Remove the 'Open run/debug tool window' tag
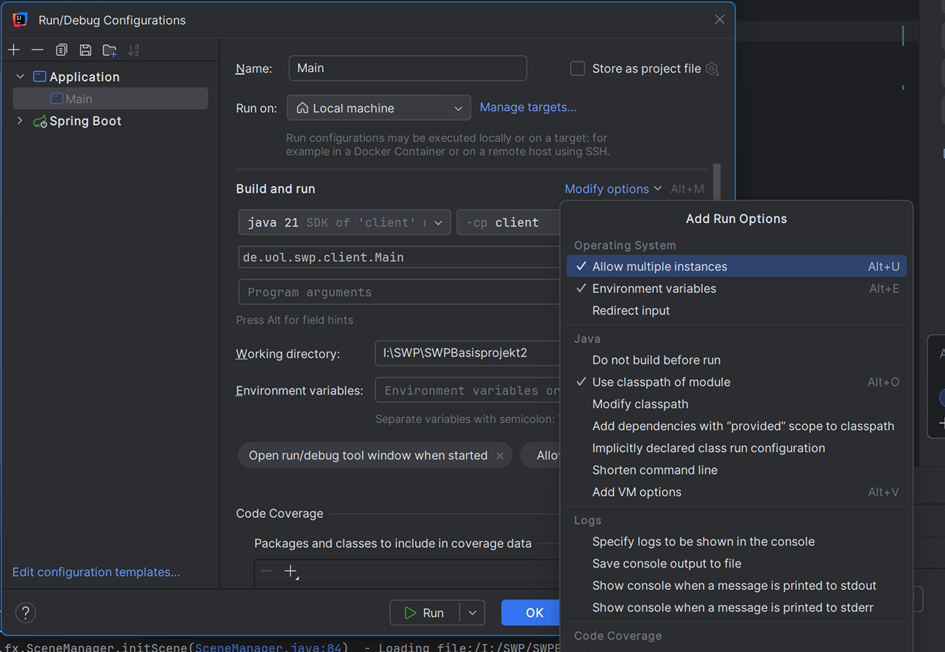 (500, 456)
